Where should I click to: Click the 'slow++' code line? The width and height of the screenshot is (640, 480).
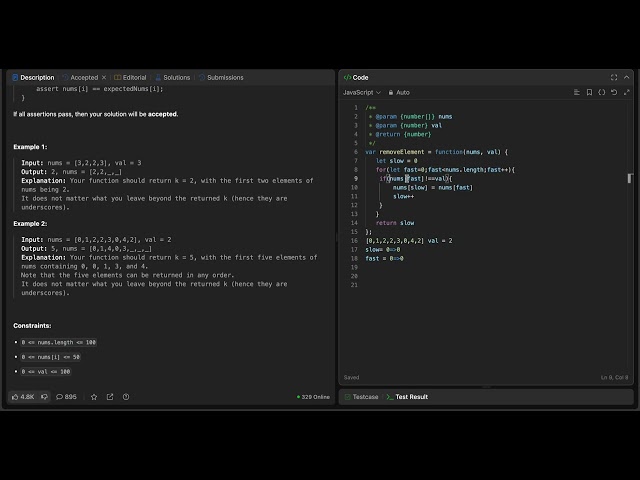[403, 196]
